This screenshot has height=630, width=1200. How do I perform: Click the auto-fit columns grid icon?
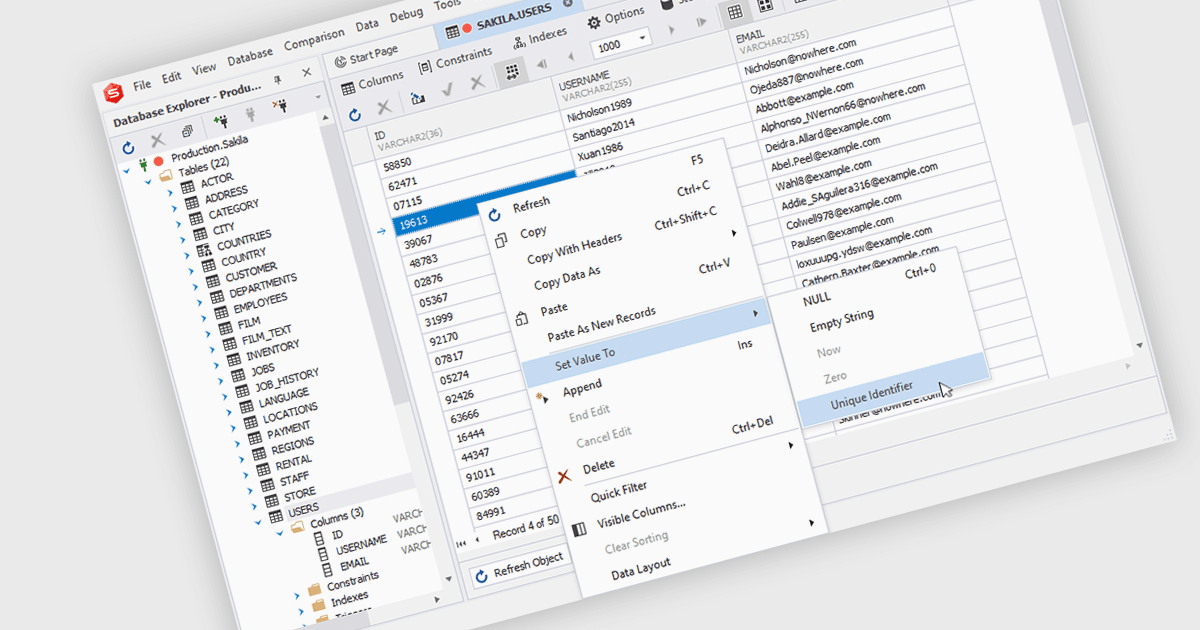[511, 72]
